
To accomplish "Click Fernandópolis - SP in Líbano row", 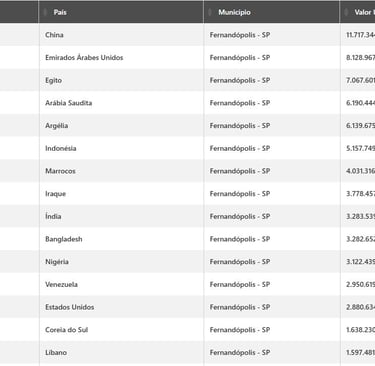I will [x=240, y=352].
